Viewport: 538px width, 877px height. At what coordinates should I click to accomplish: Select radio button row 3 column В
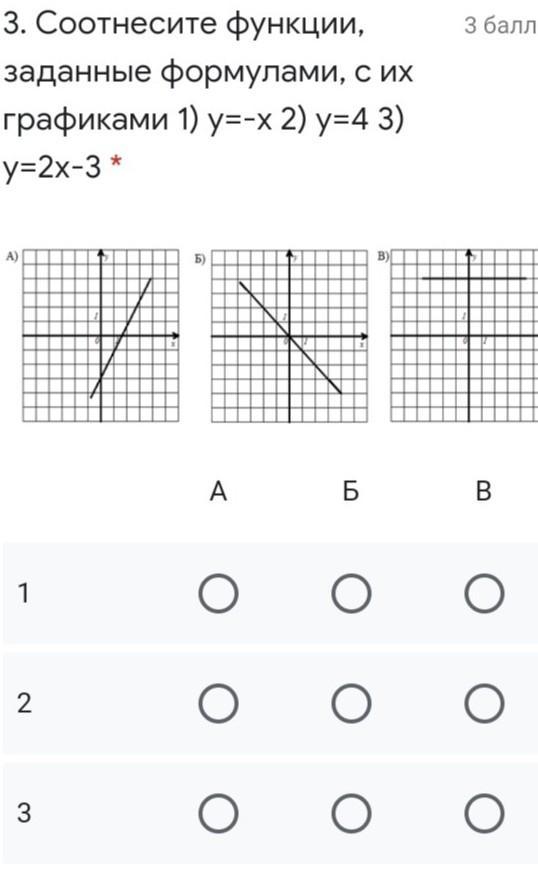484,813
